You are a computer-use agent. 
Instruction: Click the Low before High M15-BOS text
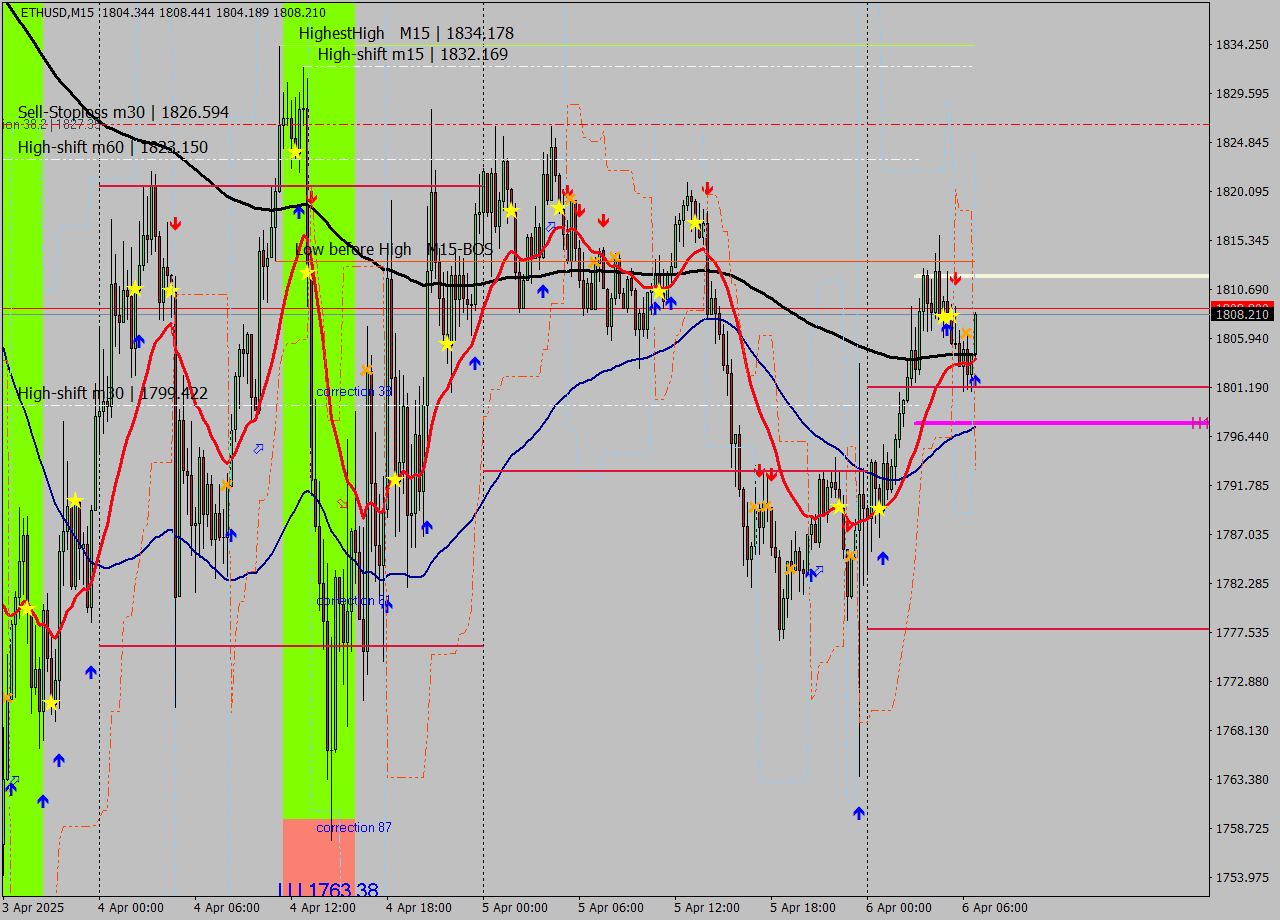click(392, 249)
